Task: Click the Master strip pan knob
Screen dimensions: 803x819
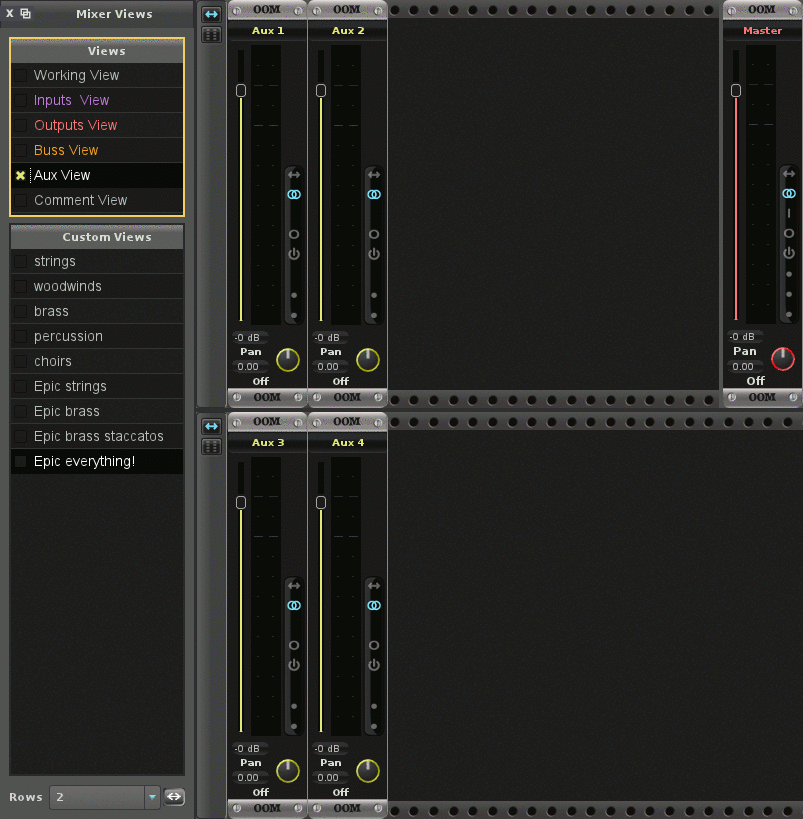Action: click(x=783, y=359)
